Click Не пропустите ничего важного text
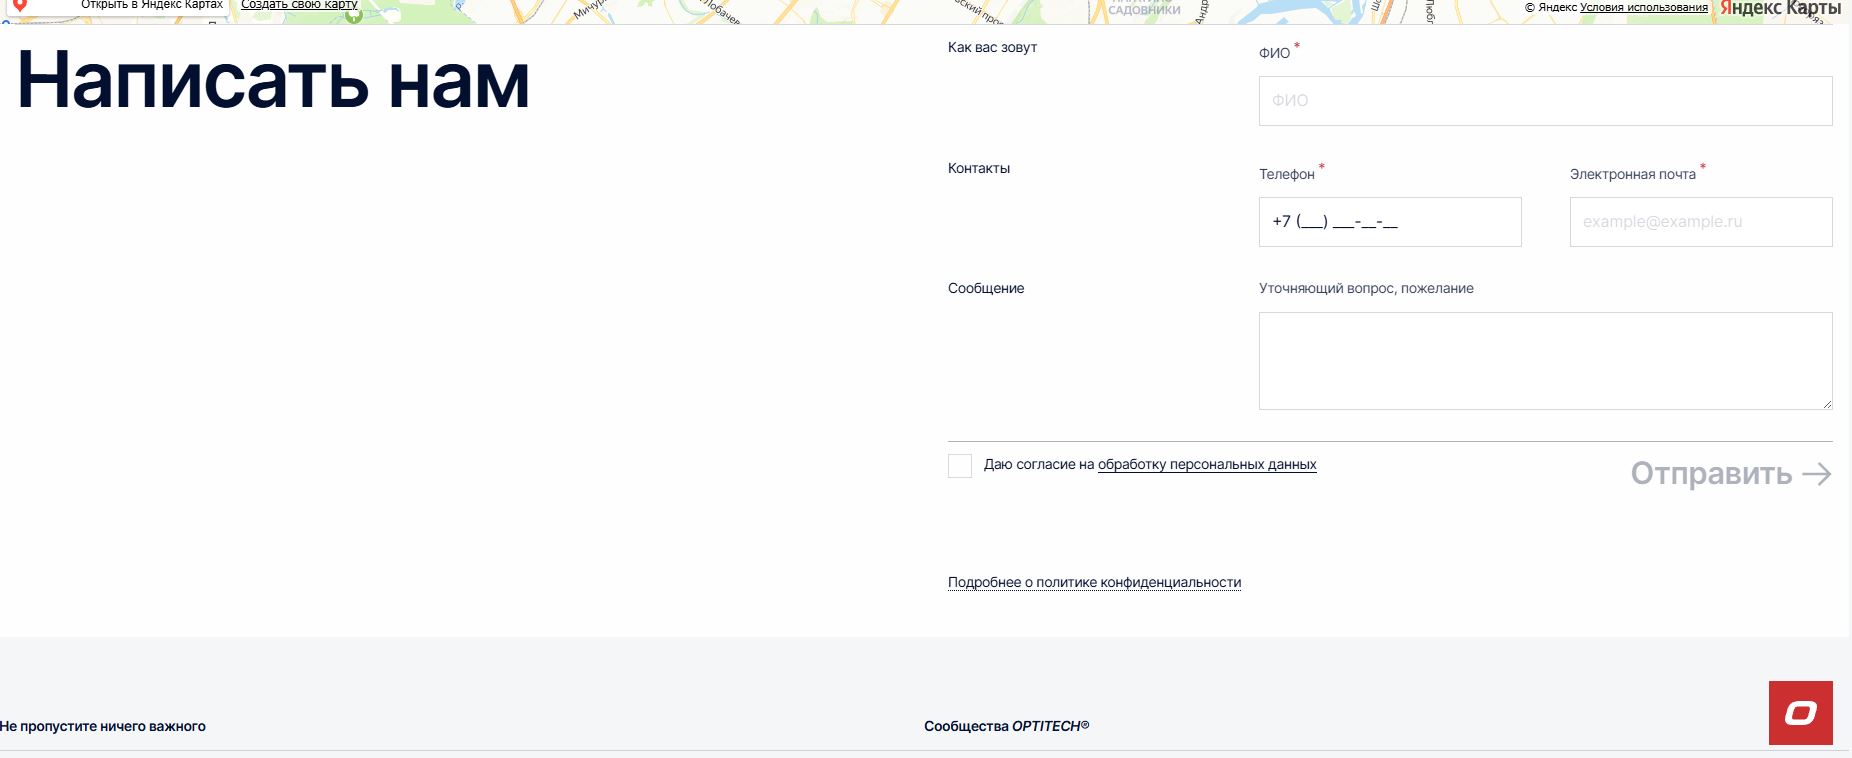This screenshot has height=758, width=1852. pos(103,726)
